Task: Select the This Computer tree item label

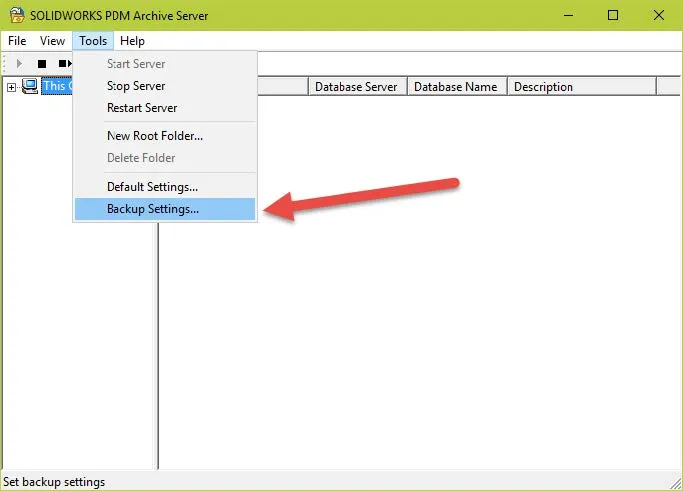Action: click(57, 86)
